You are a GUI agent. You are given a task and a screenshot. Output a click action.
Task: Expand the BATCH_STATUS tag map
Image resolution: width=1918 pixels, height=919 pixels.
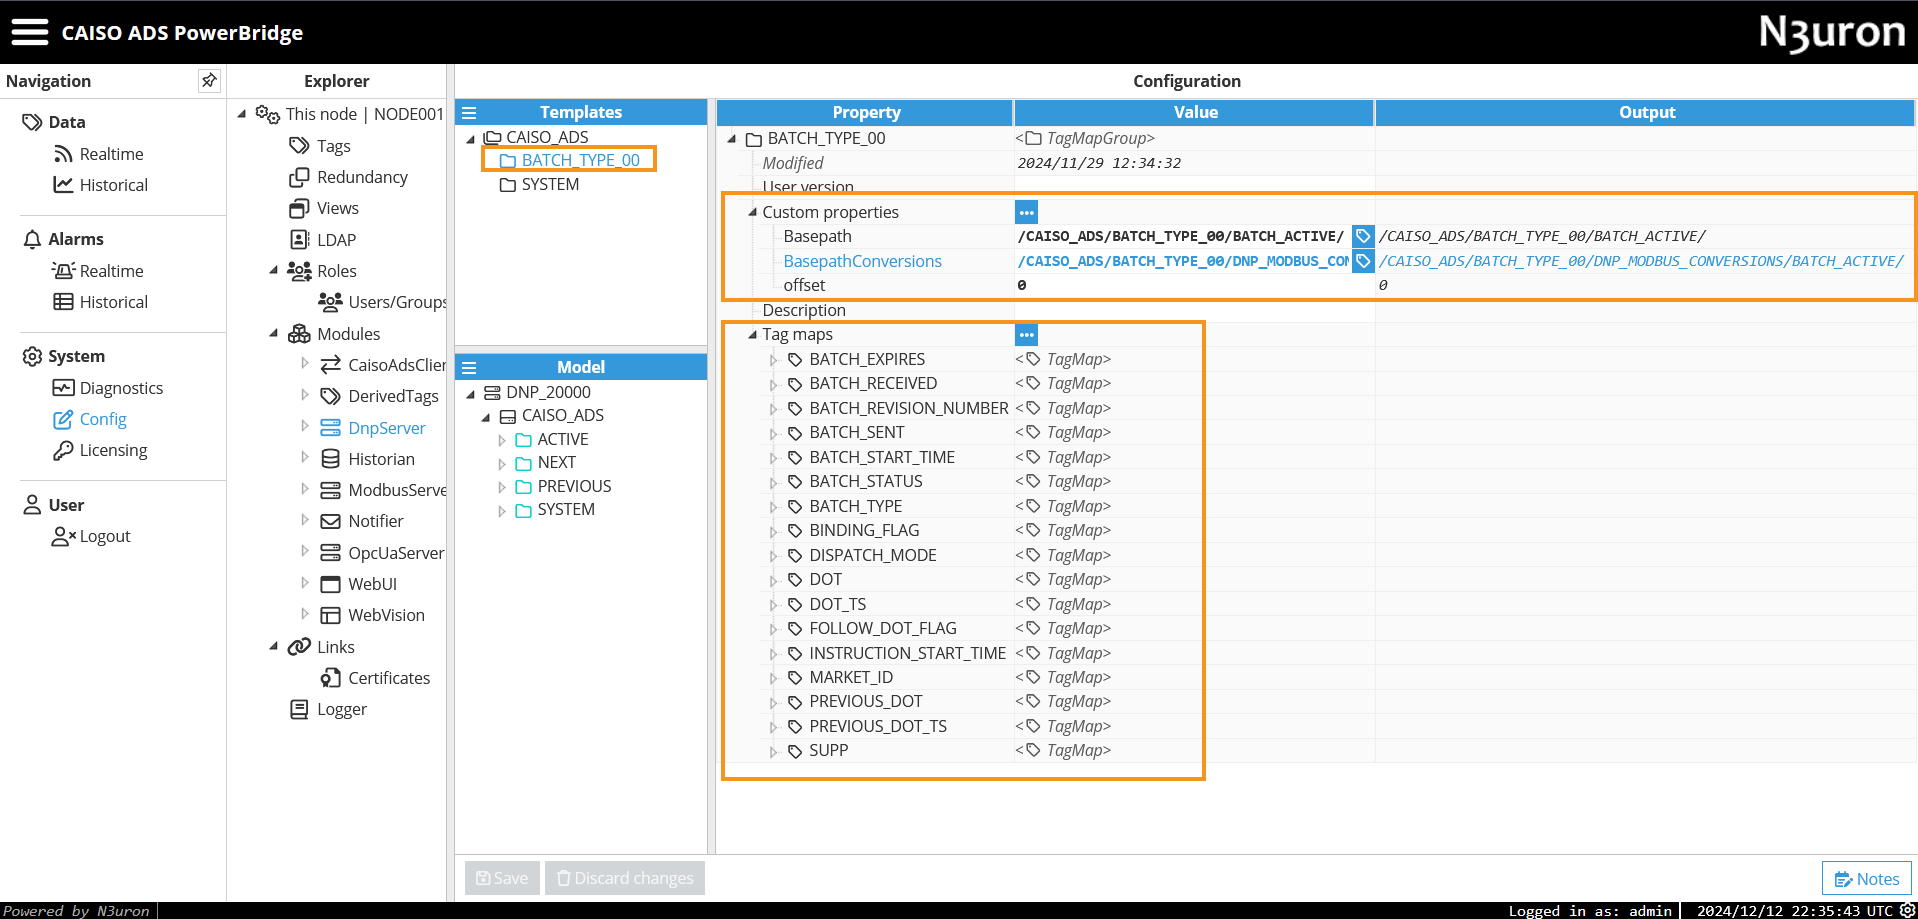tap(773, 482)
